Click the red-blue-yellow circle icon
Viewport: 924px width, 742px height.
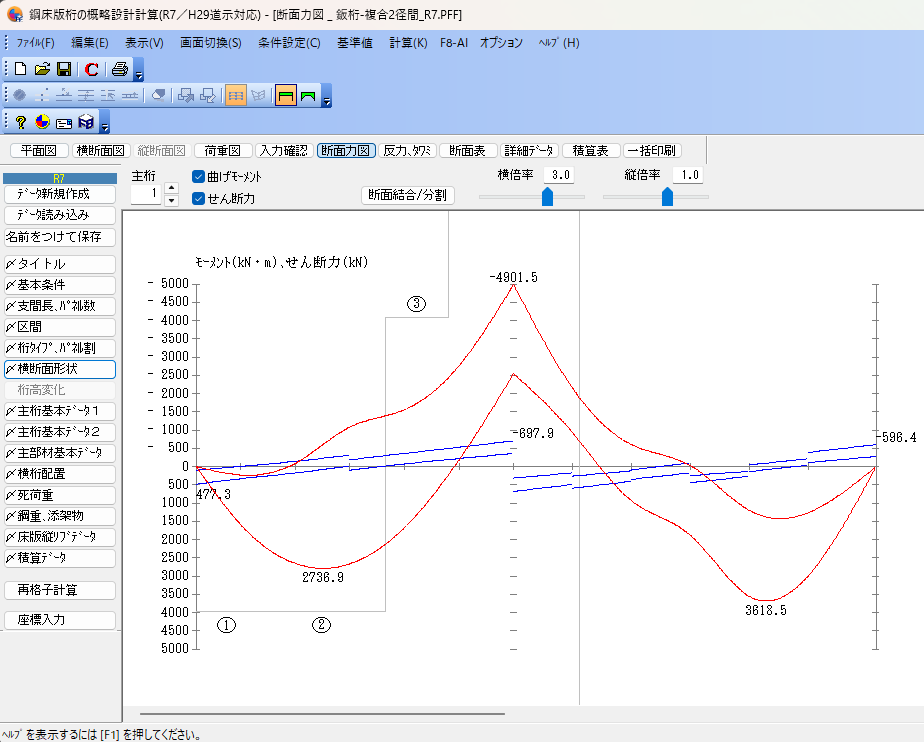pyautogui.click(x=42, y=122)
